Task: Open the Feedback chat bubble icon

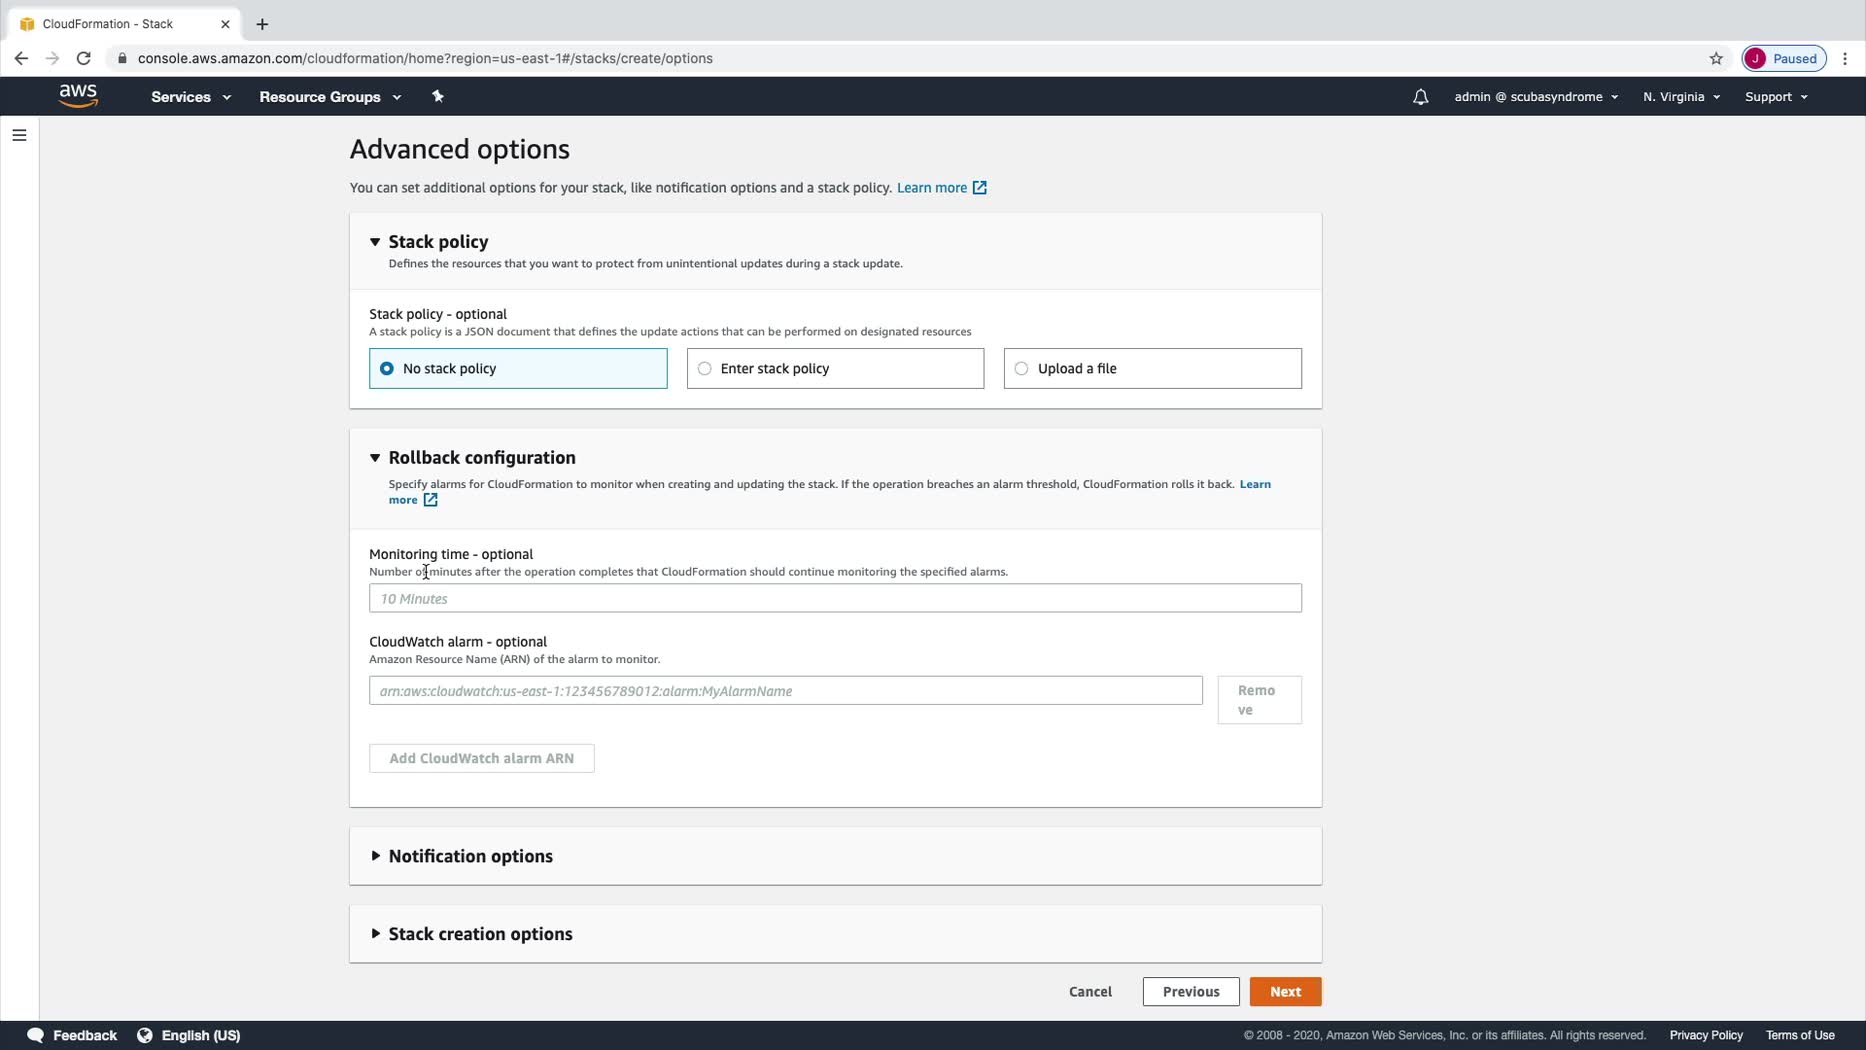Action: coord(35,1035)
